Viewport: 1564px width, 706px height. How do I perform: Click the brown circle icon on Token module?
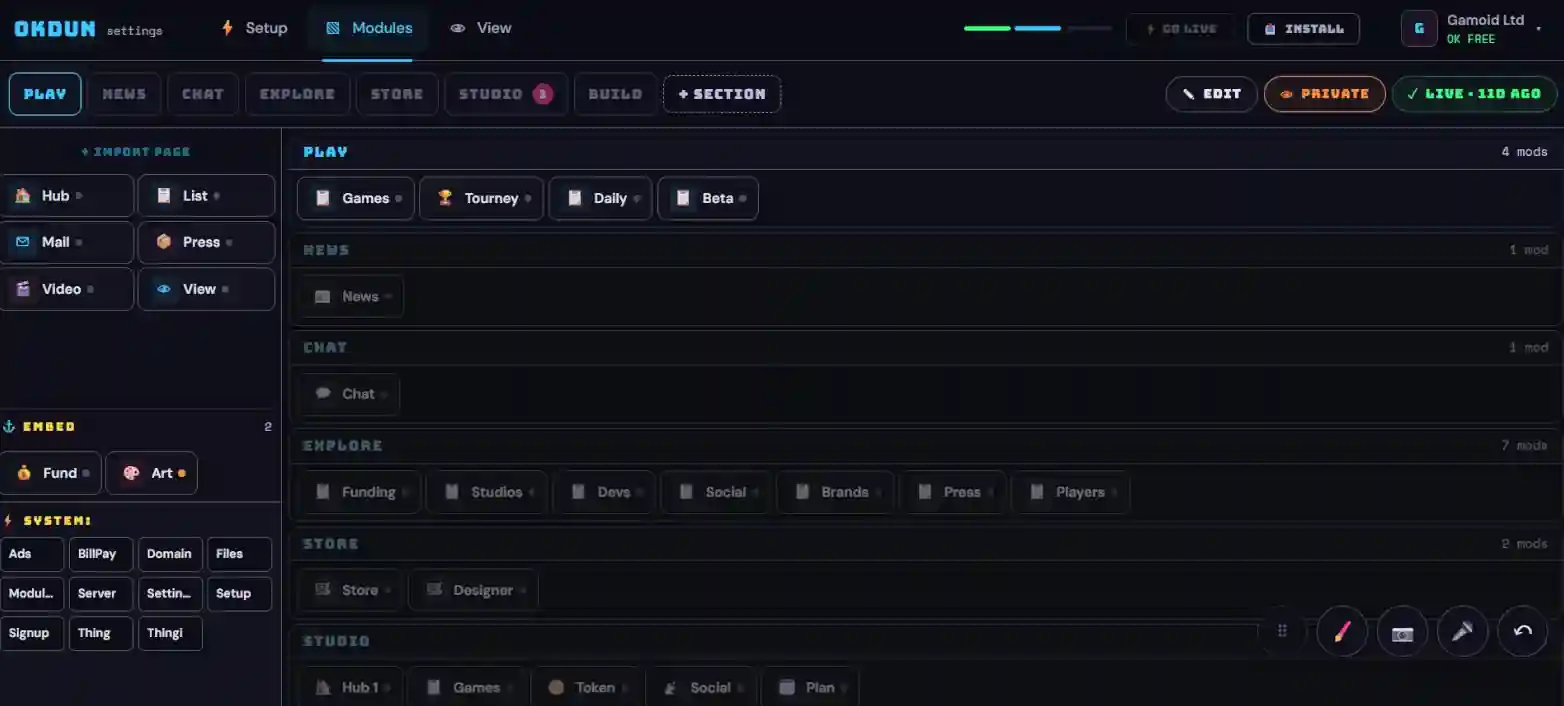(556, 687)
